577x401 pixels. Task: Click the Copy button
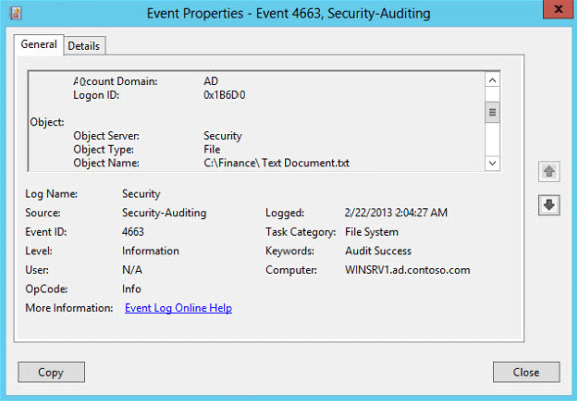[51, 372]
